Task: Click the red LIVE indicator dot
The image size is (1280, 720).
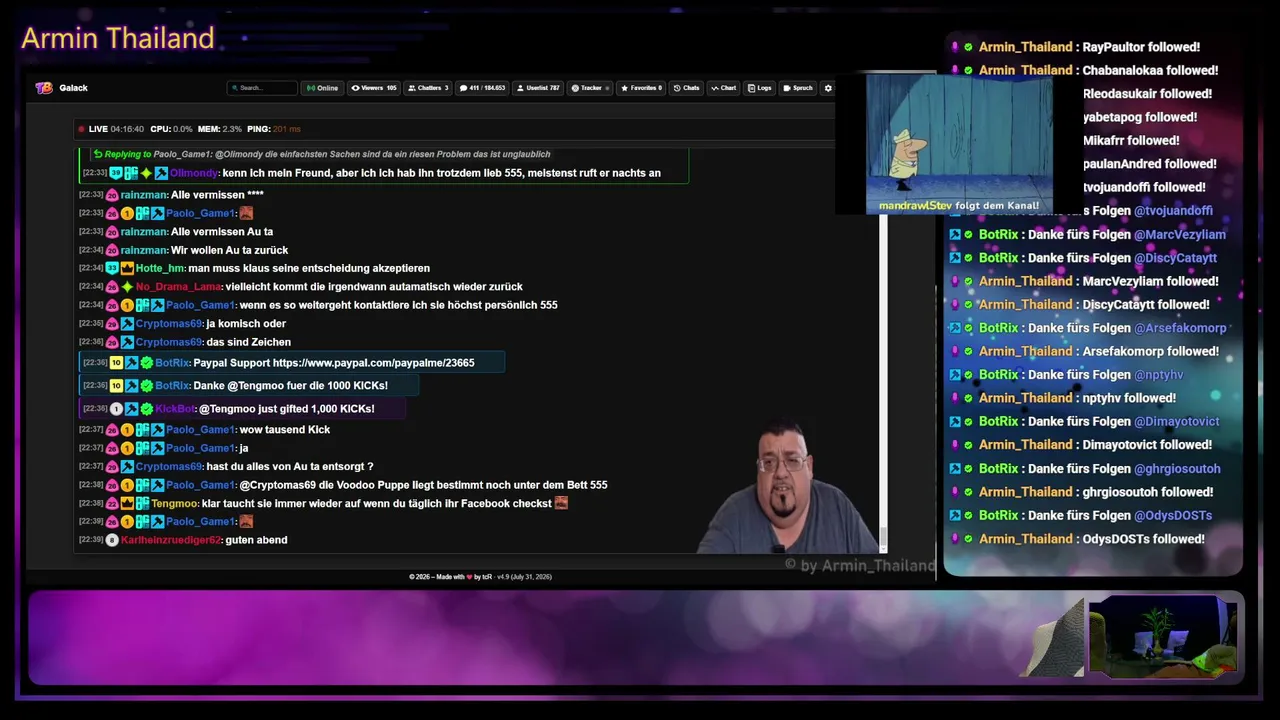Action: click(81, 129)
